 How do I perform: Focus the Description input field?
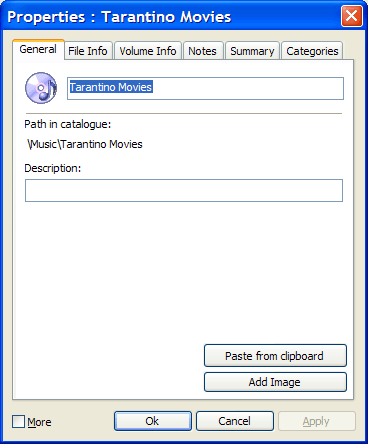click(184, 190)
